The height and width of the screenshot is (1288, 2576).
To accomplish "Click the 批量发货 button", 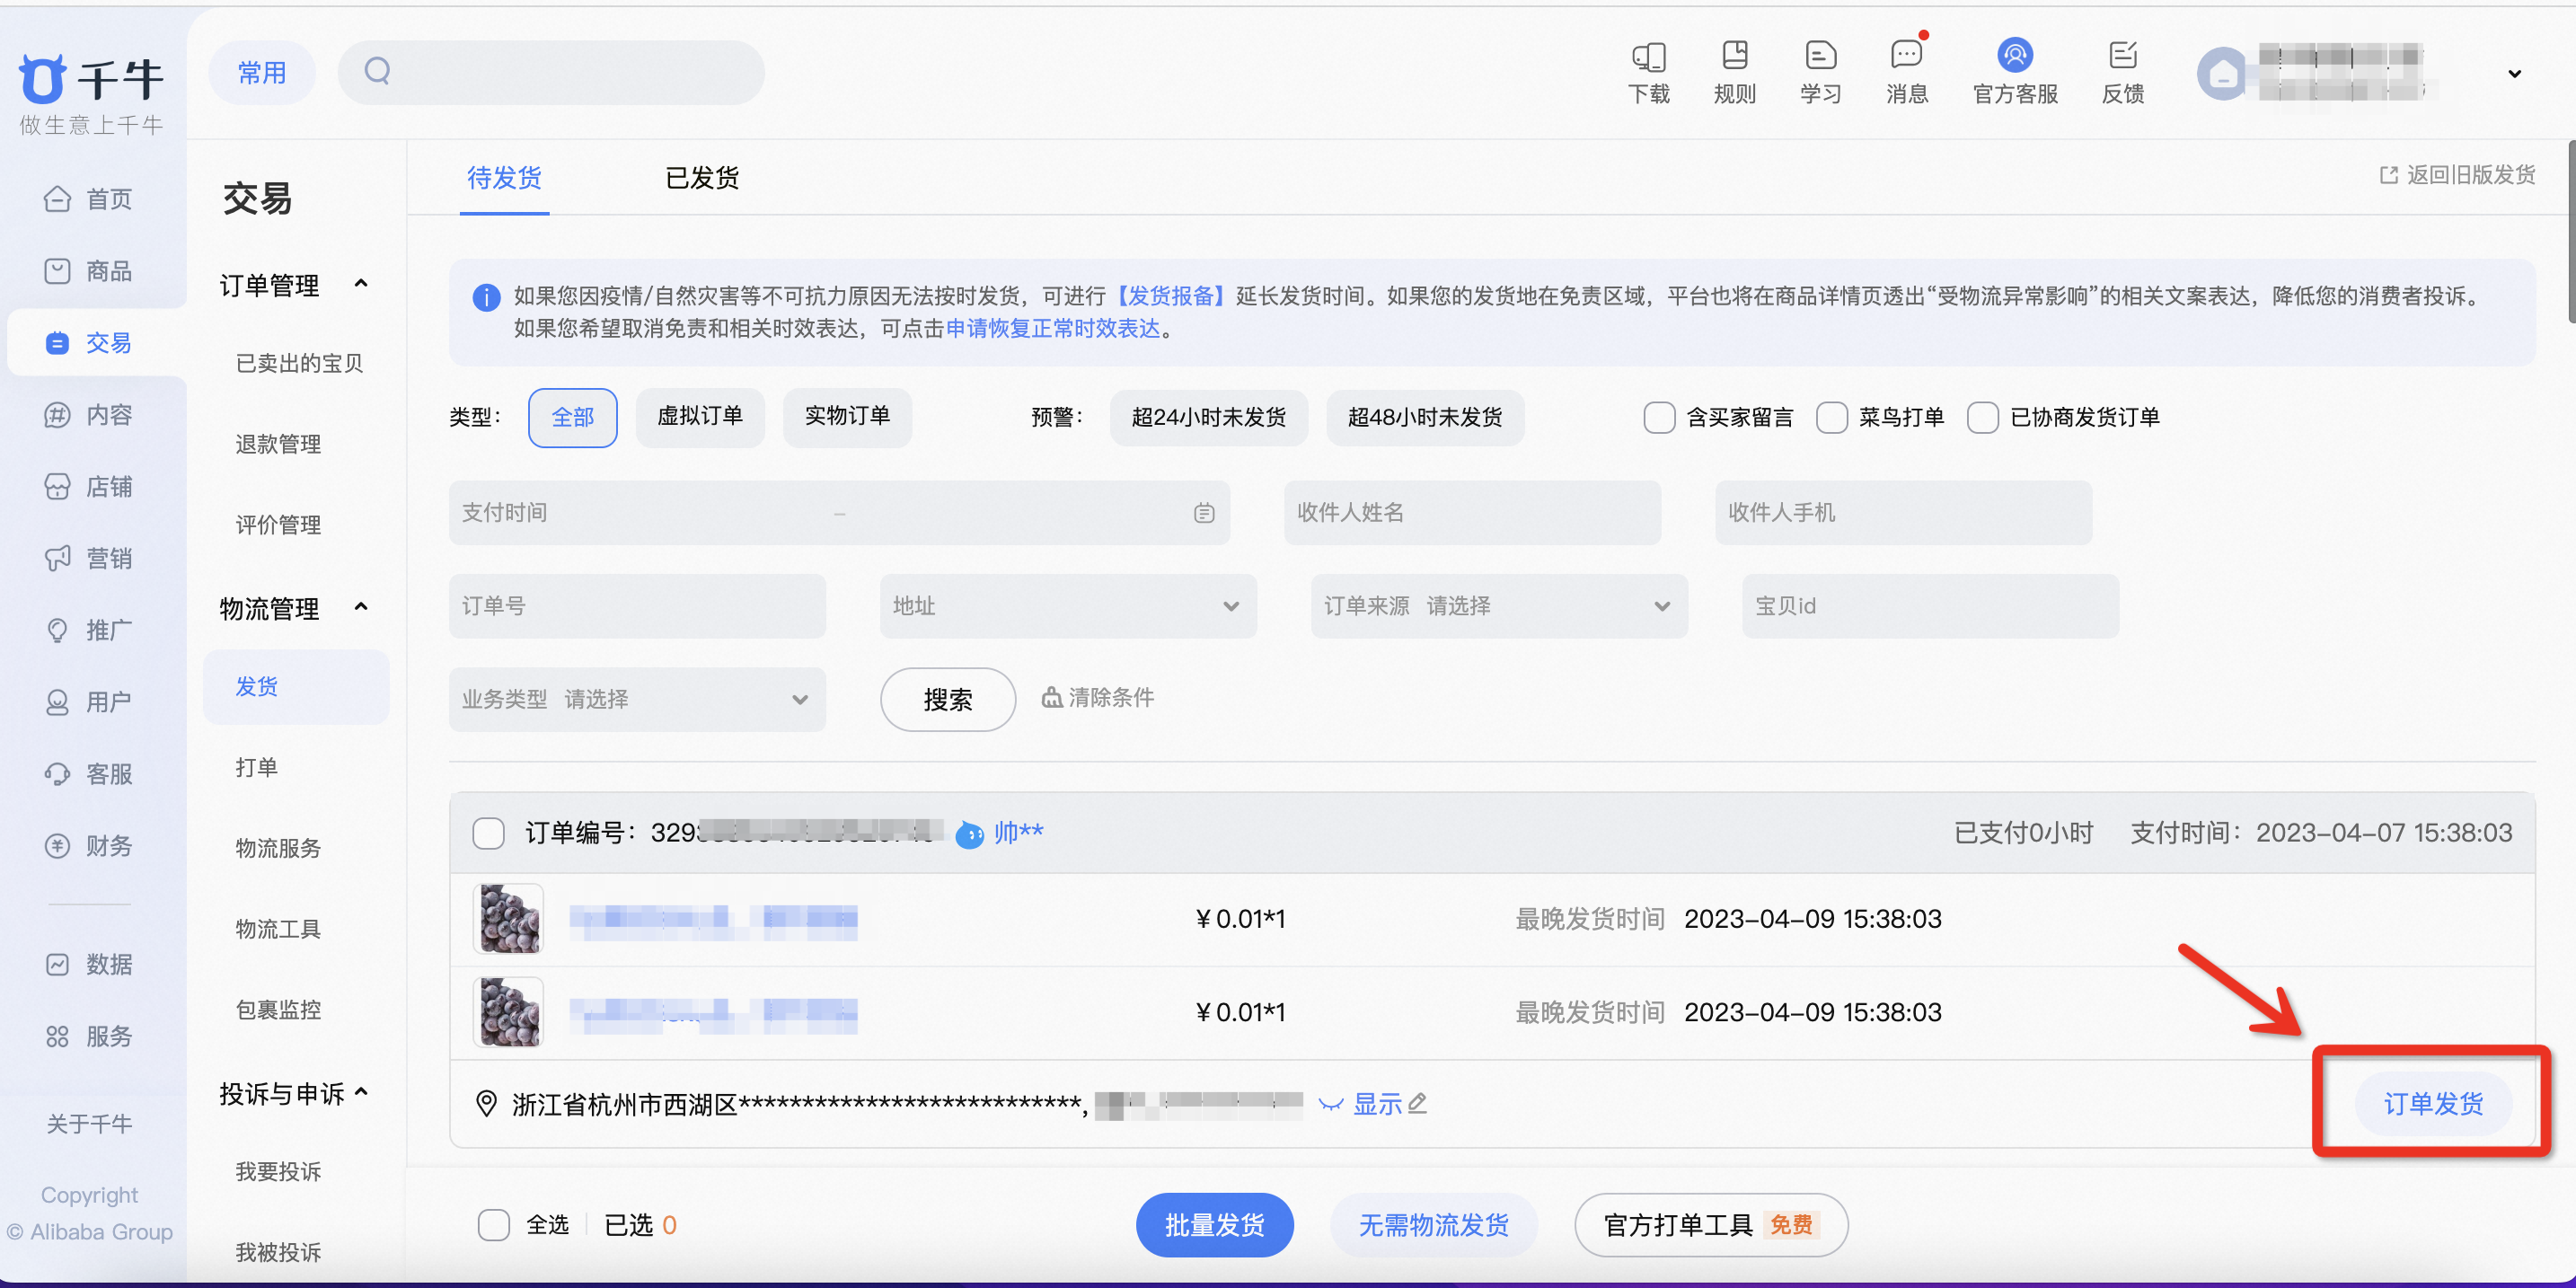I will [x=1214, y=1225].
